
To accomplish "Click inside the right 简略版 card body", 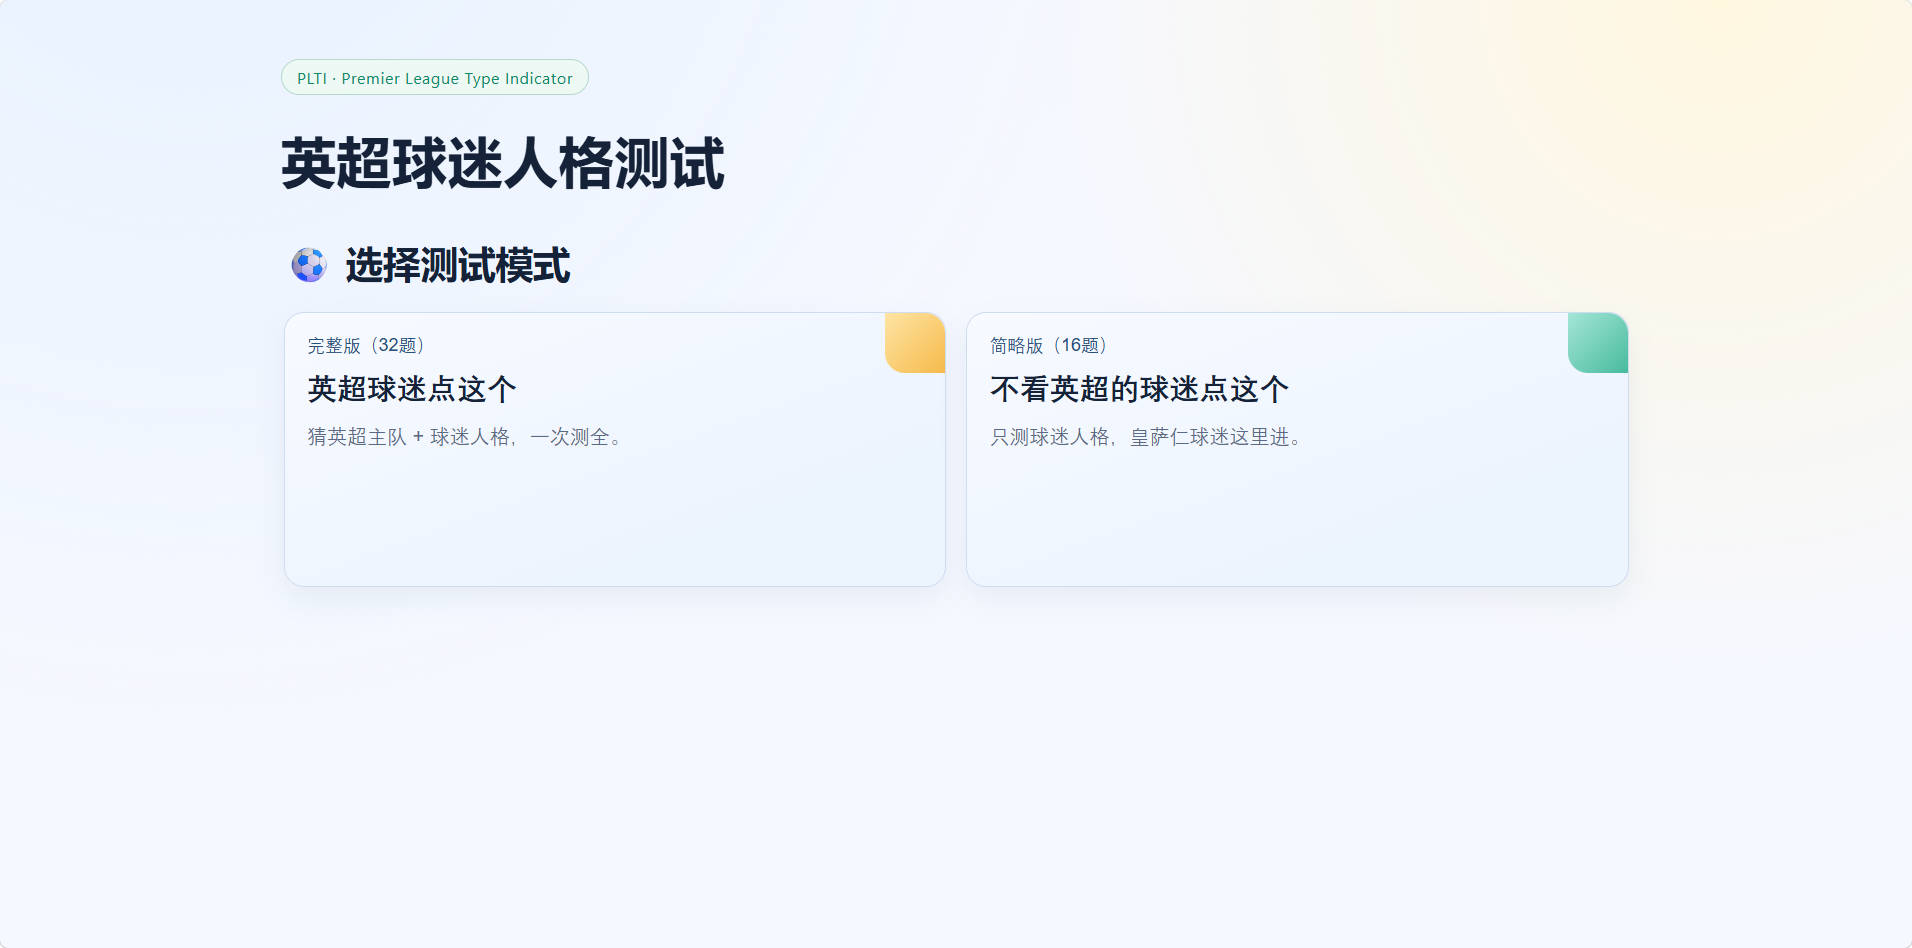I will tap(1297, 510).
